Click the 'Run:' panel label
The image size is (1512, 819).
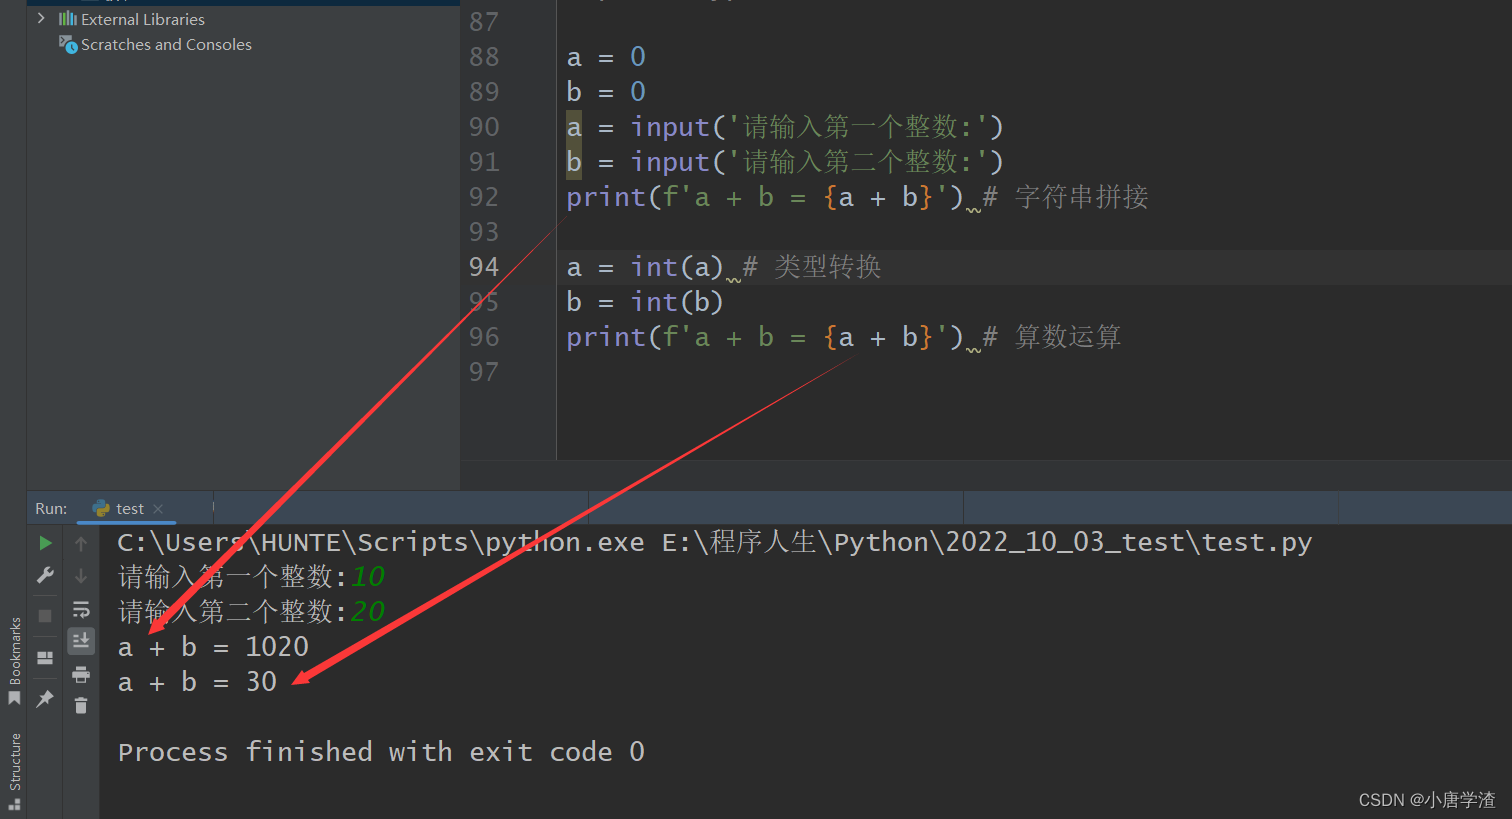click(51, 509)
